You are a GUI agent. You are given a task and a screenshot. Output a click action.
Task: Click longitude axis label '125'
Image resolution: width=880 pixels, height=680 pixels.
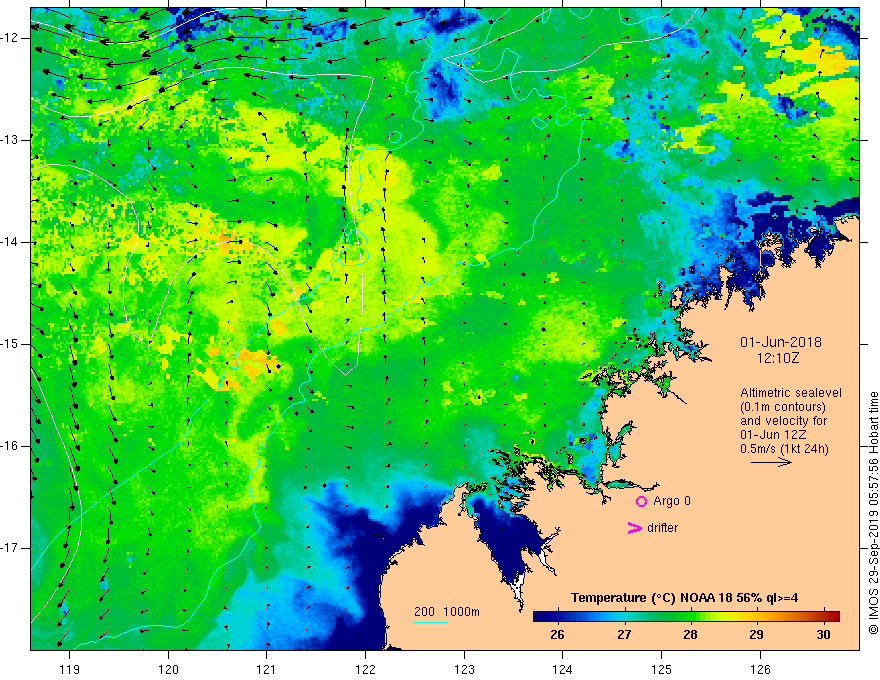(662, 669)
